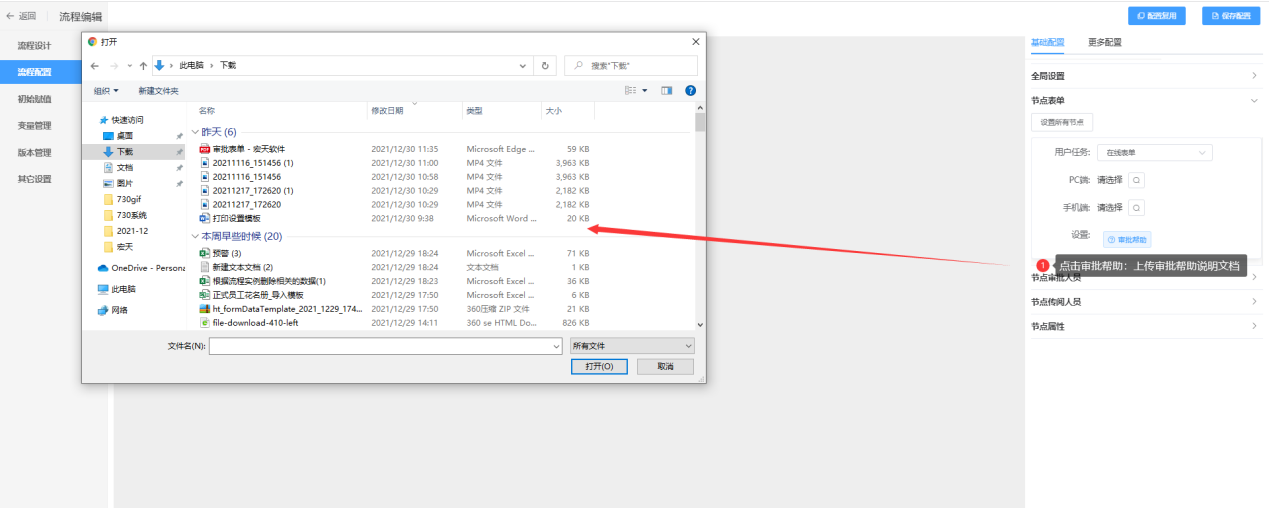Viewport: 1269px width, 508px height.
Task: Open the 组织 menu
Action: [105, 91]
